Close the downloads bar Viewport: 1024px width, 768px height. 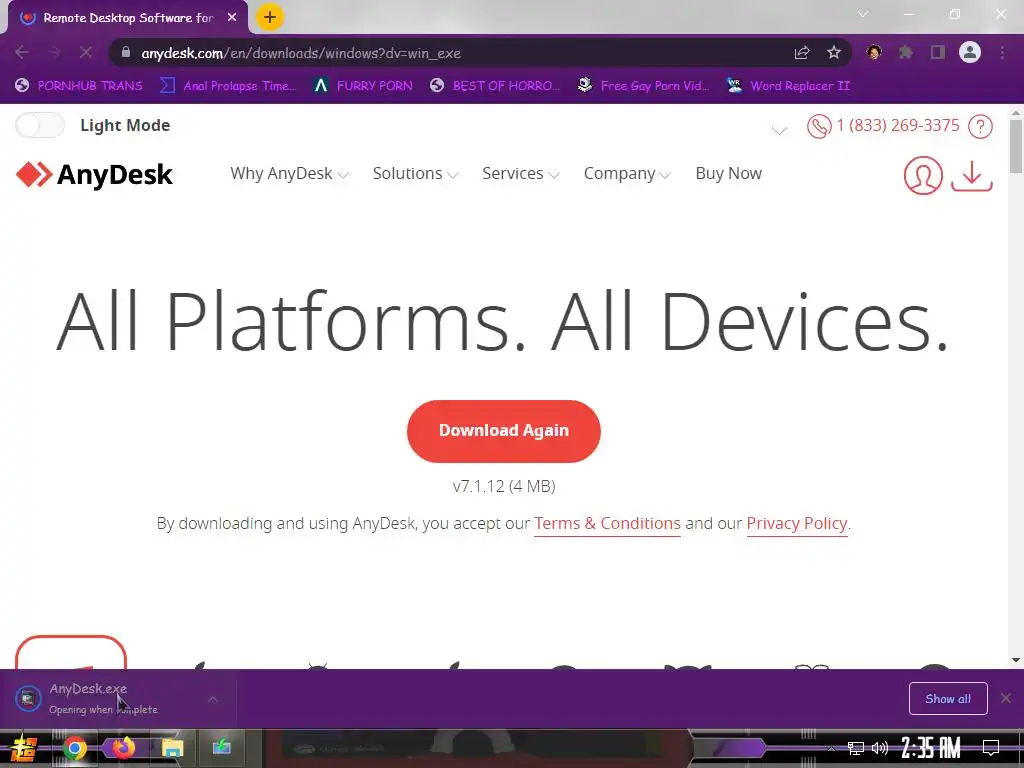pos(1006,699)
